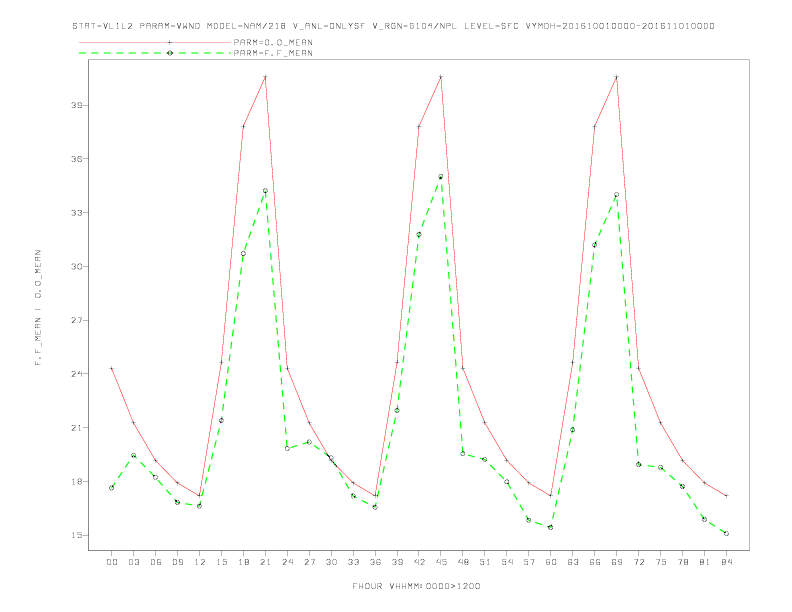This screenshot has height=612, width=792.
Task: Click the green circle marker at hour 48
Action: (463, 453)
